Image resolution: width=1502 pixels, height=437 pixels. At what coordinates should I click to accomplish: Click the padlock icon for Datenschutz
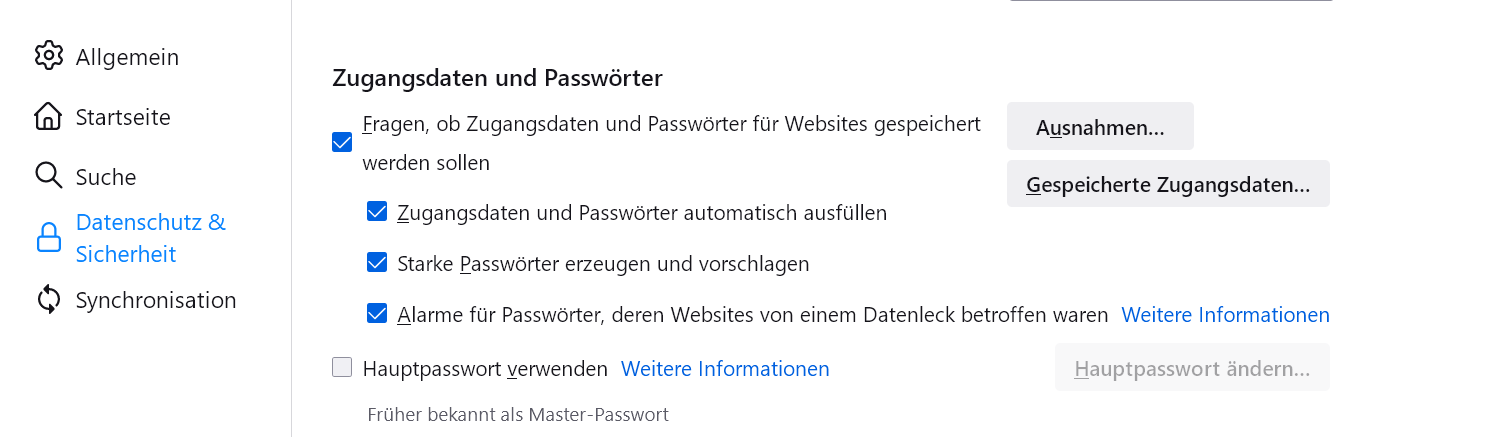(x=48, y=238)
